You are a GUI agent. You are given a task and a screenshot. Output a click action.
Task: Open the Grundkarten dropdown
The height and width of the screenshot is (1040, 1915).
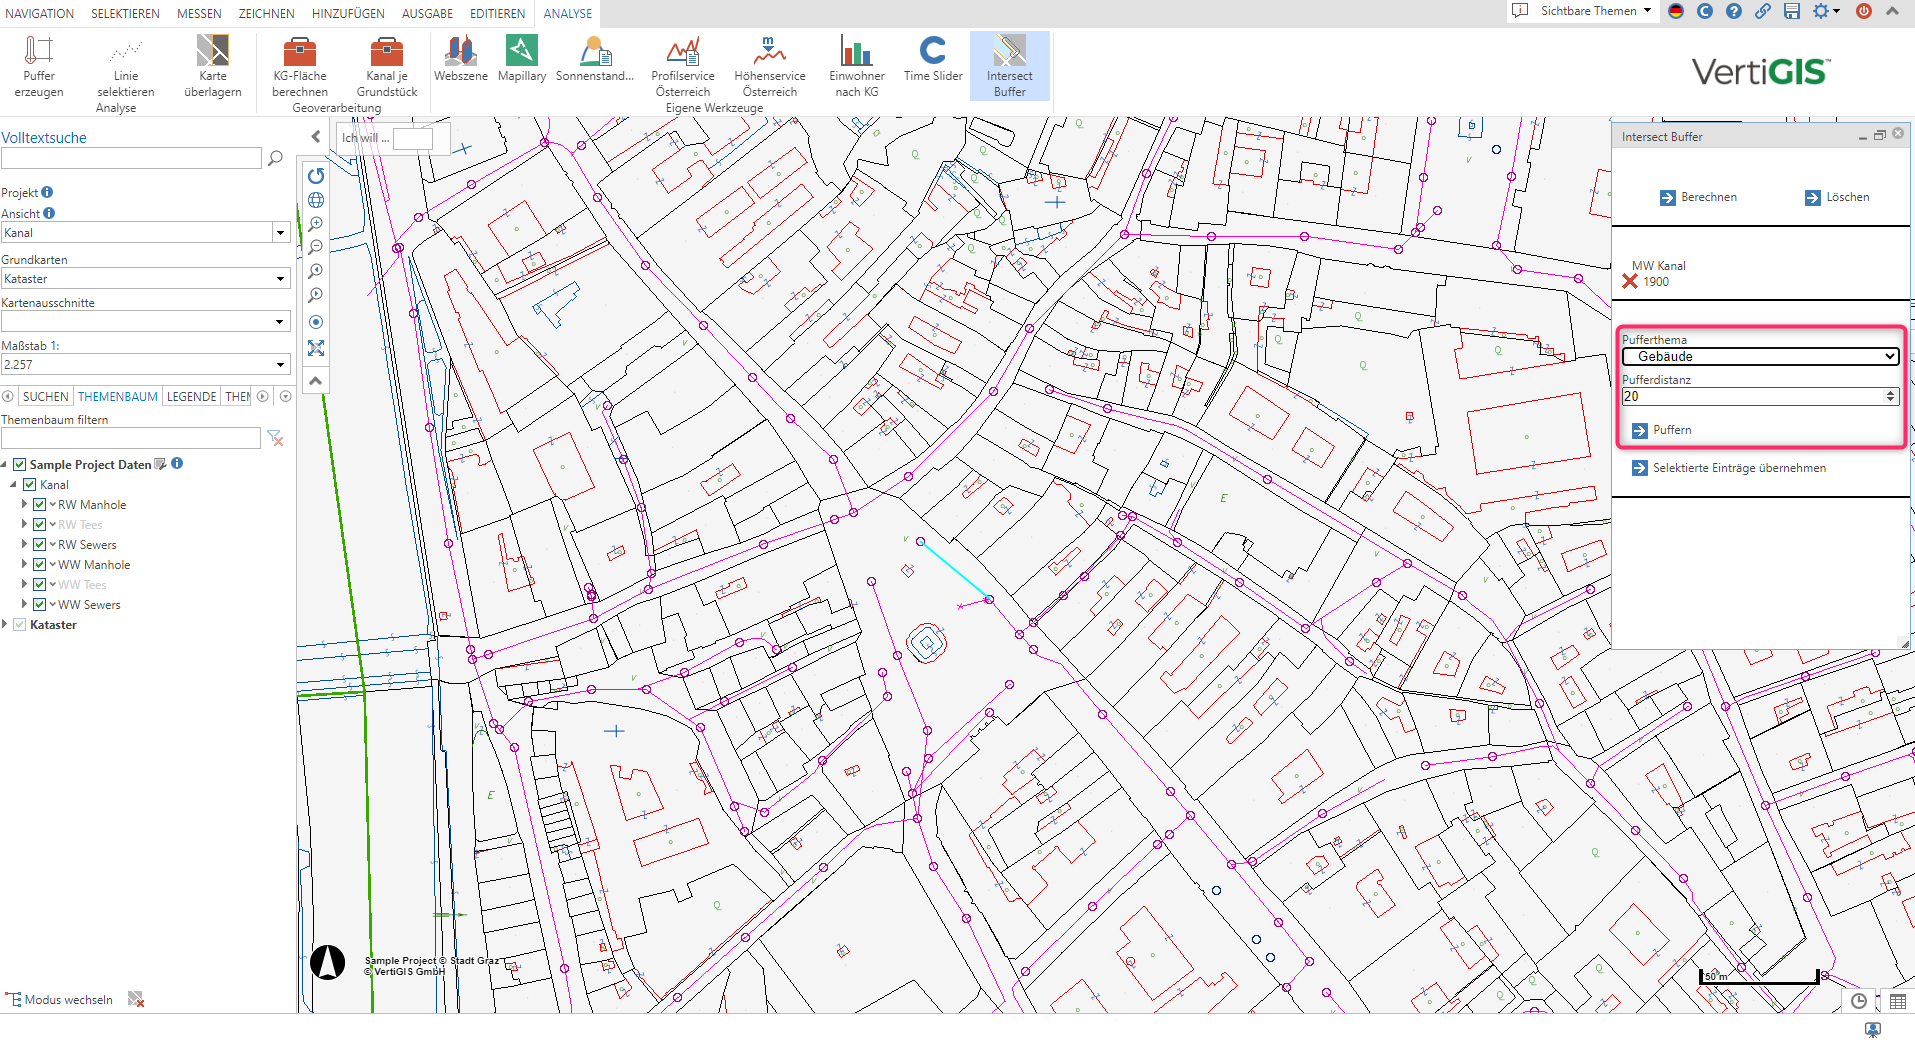(x=145, y=279)
